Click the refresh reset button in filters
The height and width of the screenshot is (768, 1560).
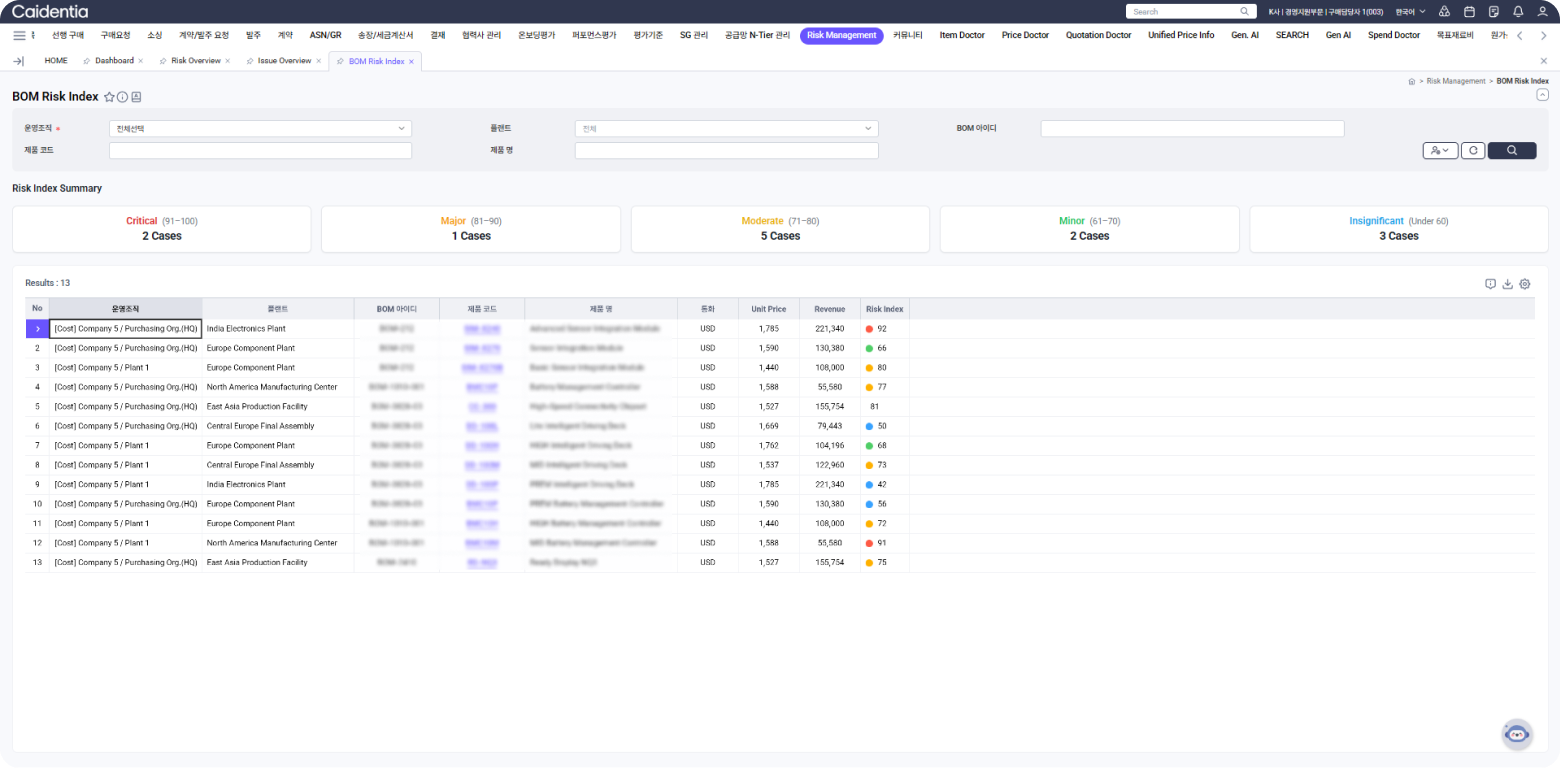pos(1472,150)
